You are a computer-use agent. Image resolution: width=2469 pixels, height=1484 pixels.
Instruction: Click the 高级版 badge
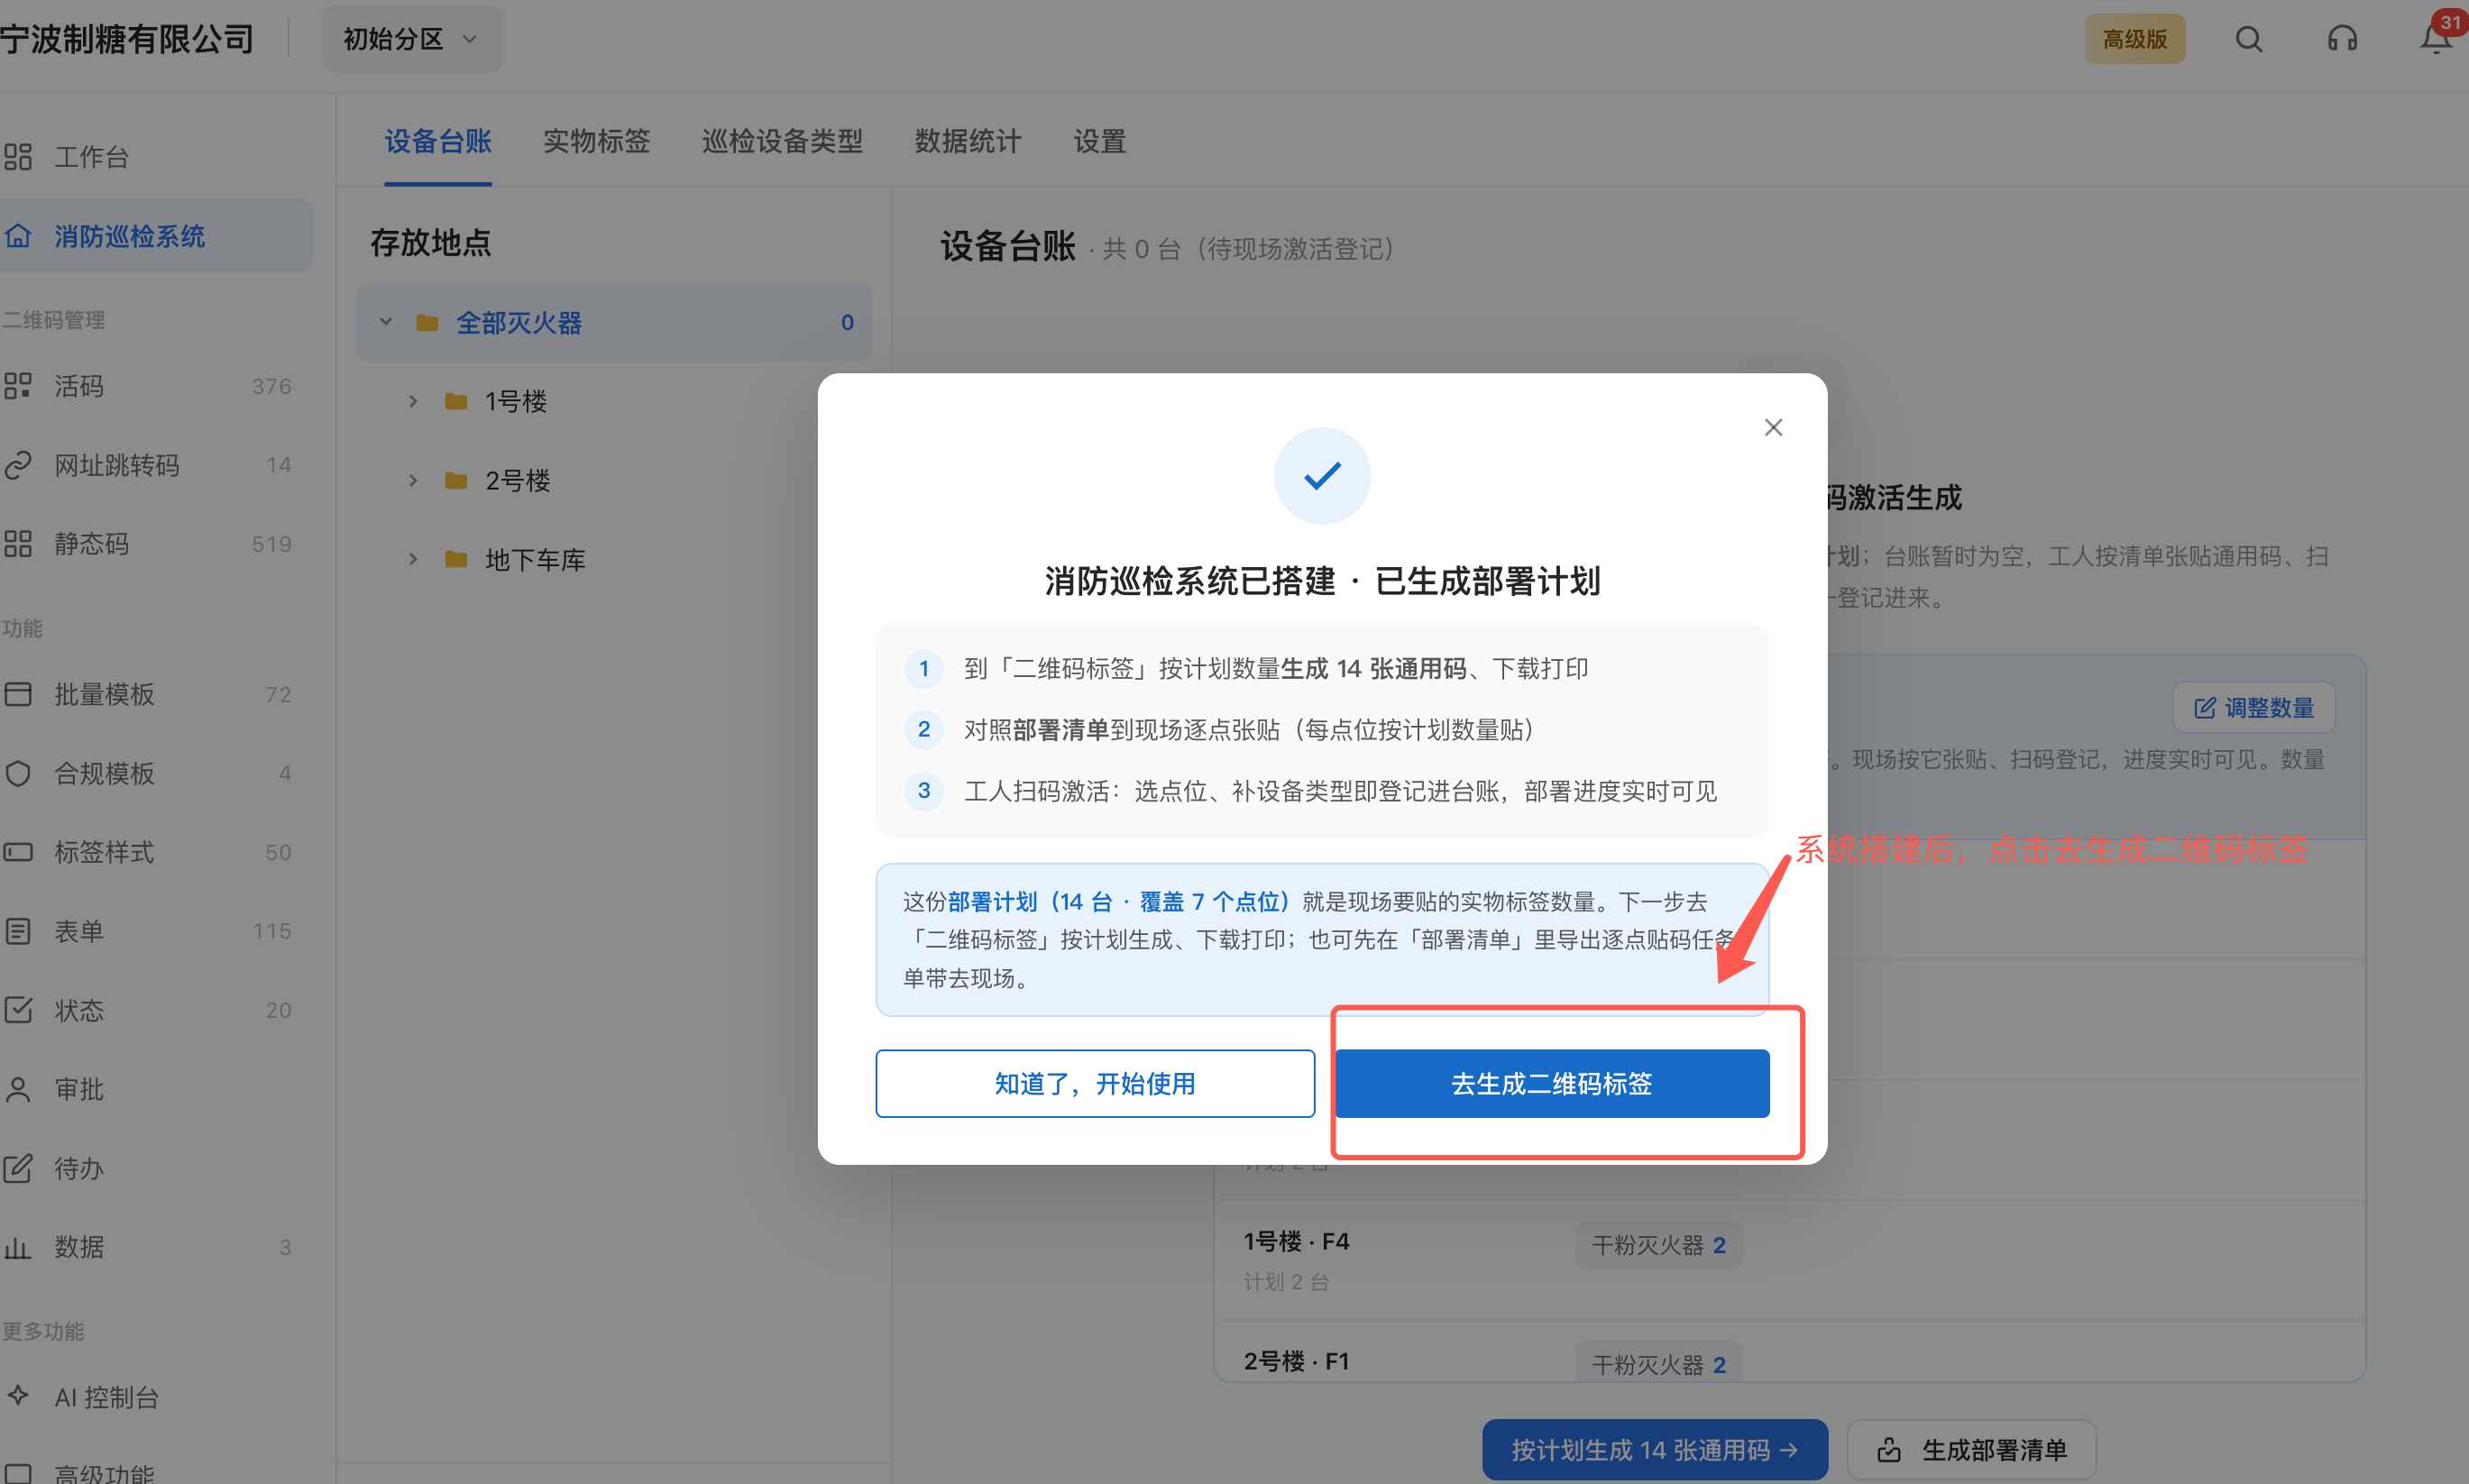click(2135, 39)
